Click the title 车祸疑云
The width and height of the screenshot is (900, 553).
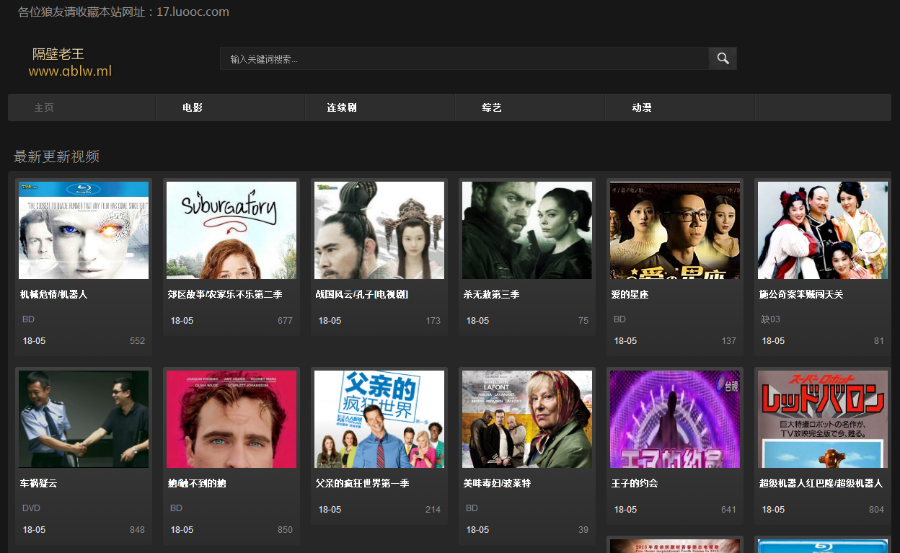pyautogui.click(x=38, y=484)
